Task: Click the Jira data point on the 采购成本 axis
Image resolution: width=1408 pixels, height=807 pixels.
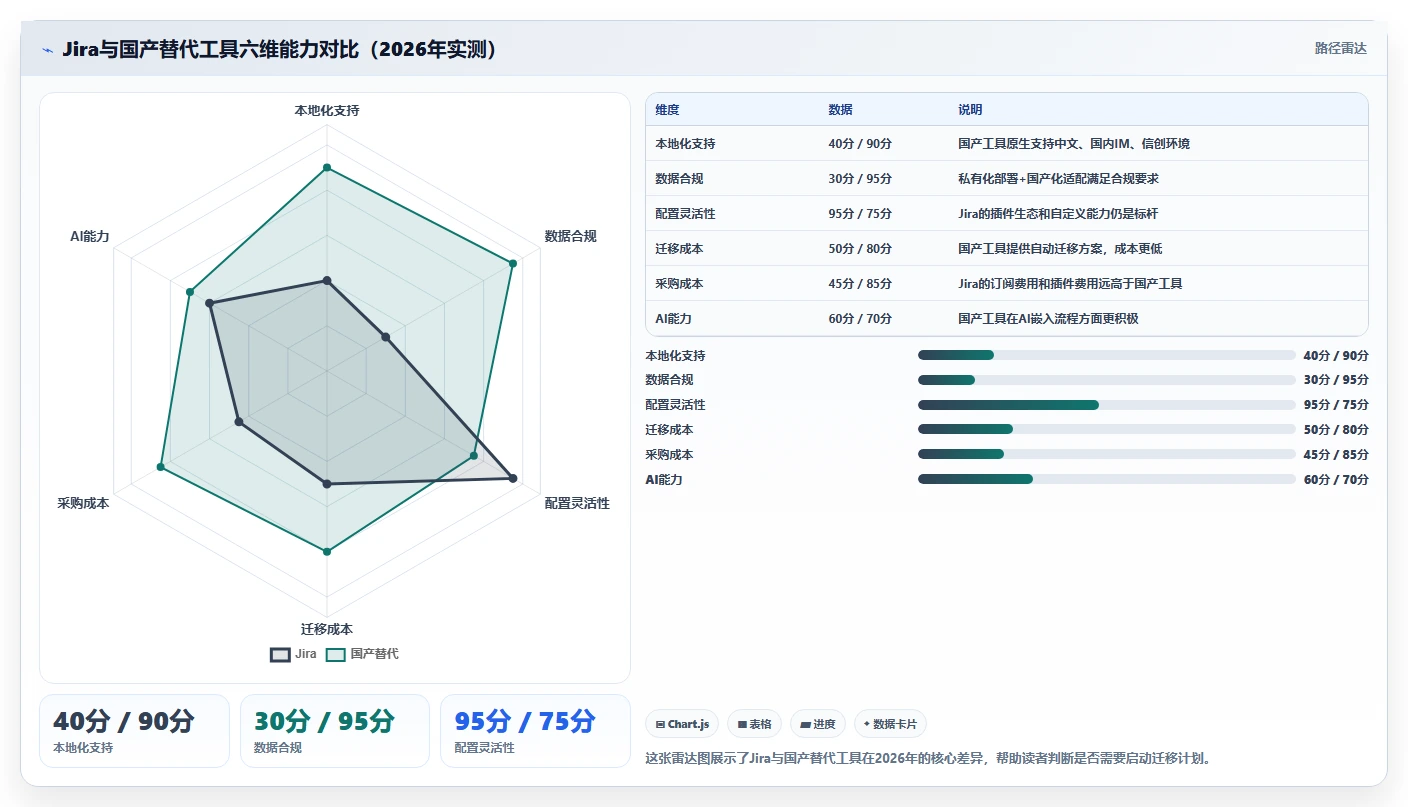Action: pos(238,422)
